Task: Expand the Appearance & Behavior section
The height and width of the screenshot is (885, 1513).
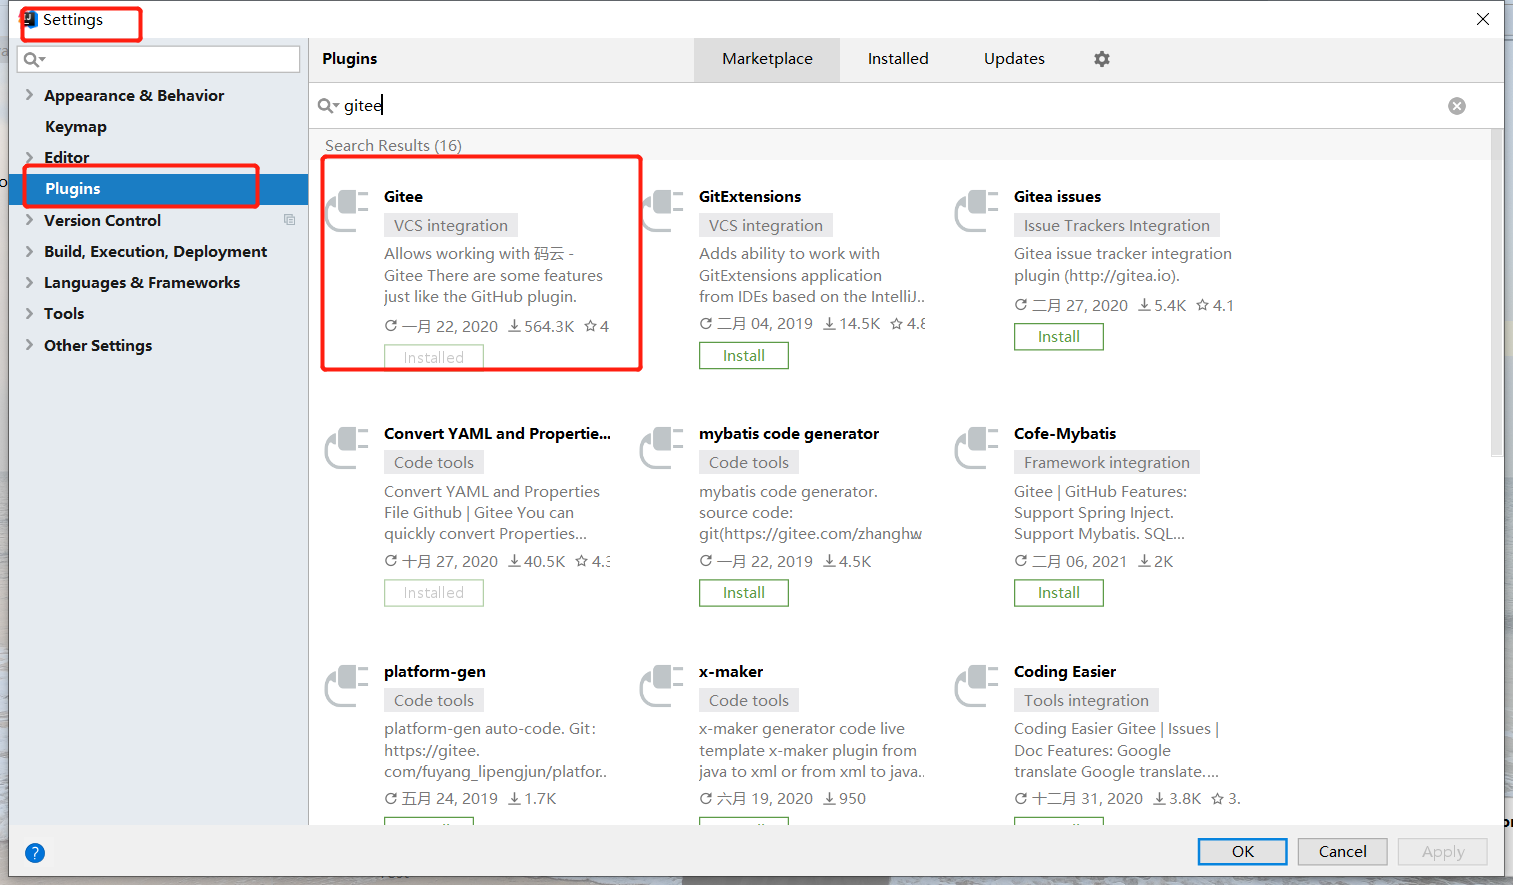Action: (29, 95)
